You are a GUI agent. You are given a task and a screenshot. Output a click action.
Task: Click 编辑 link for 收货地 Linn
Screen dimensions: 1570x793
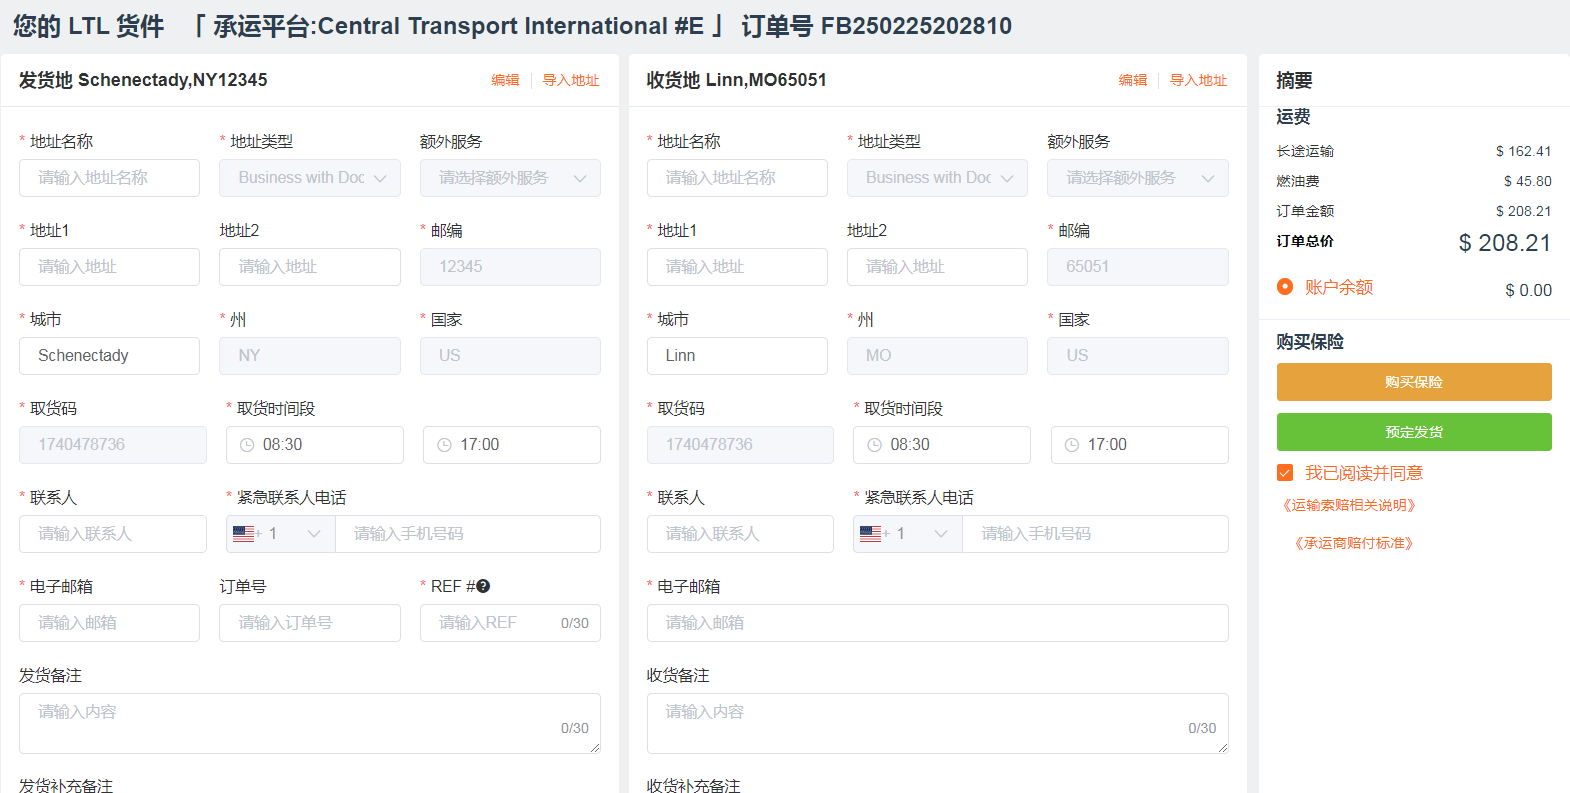(x=1133, y=80)
